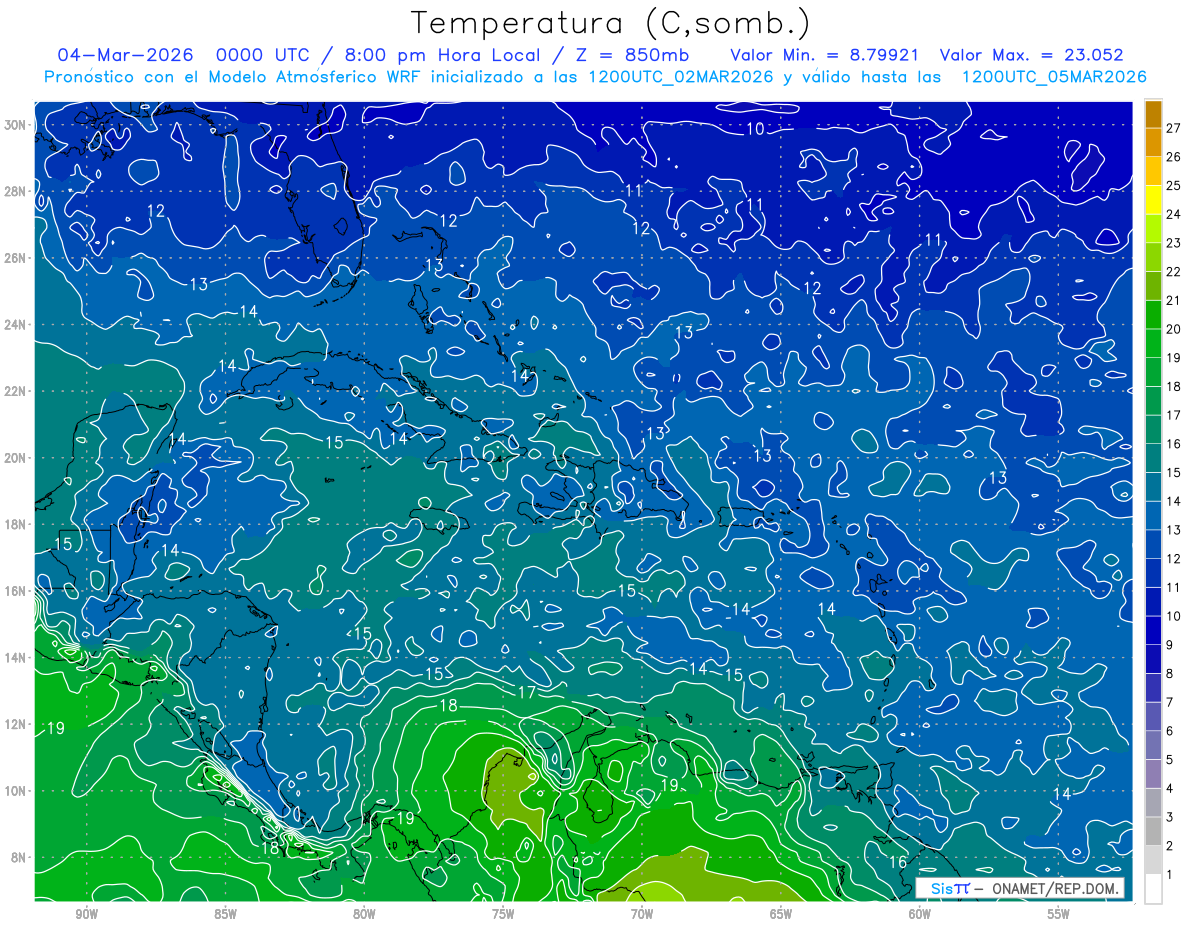Click the '8N' latitude axis label
The width and height of the screenshot is (1200, 927).
pyautogui.click(x=18, y=857)
